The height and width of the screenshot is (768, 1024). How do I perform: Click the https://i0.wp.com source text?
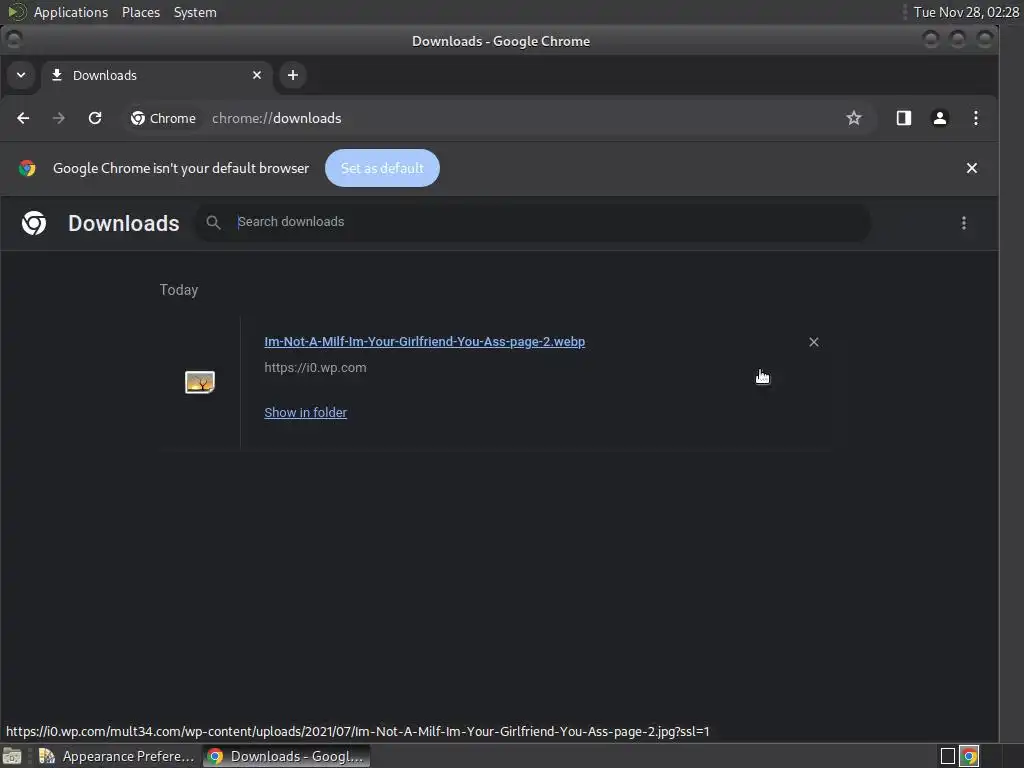(315, 368)
